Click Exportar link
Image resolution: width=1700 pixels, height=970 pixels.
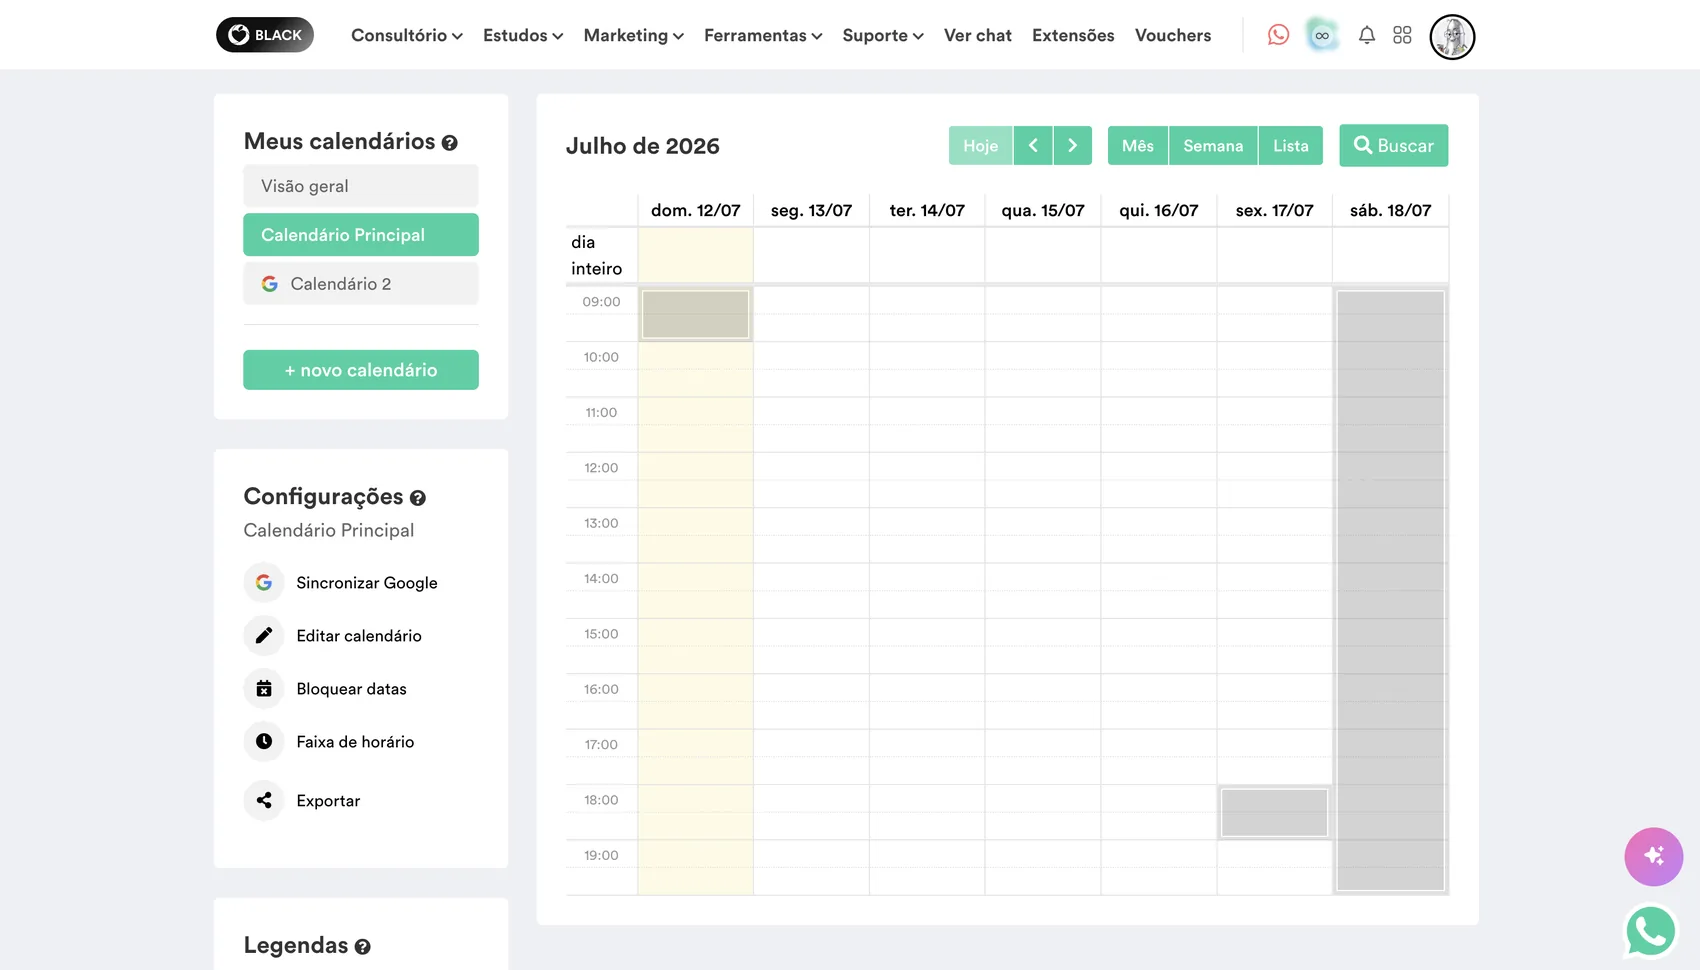point(328,800)
